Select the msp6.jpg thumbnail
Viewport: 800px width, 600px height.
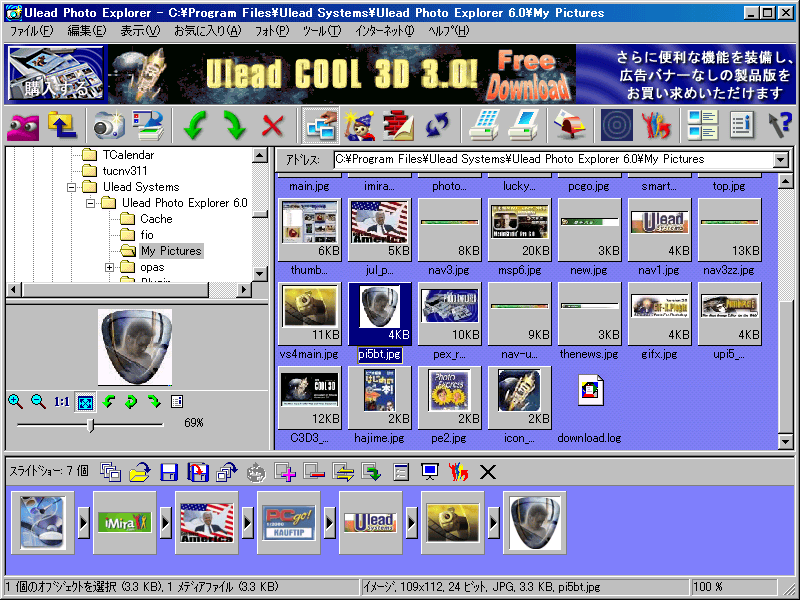[x=520, y=229]
